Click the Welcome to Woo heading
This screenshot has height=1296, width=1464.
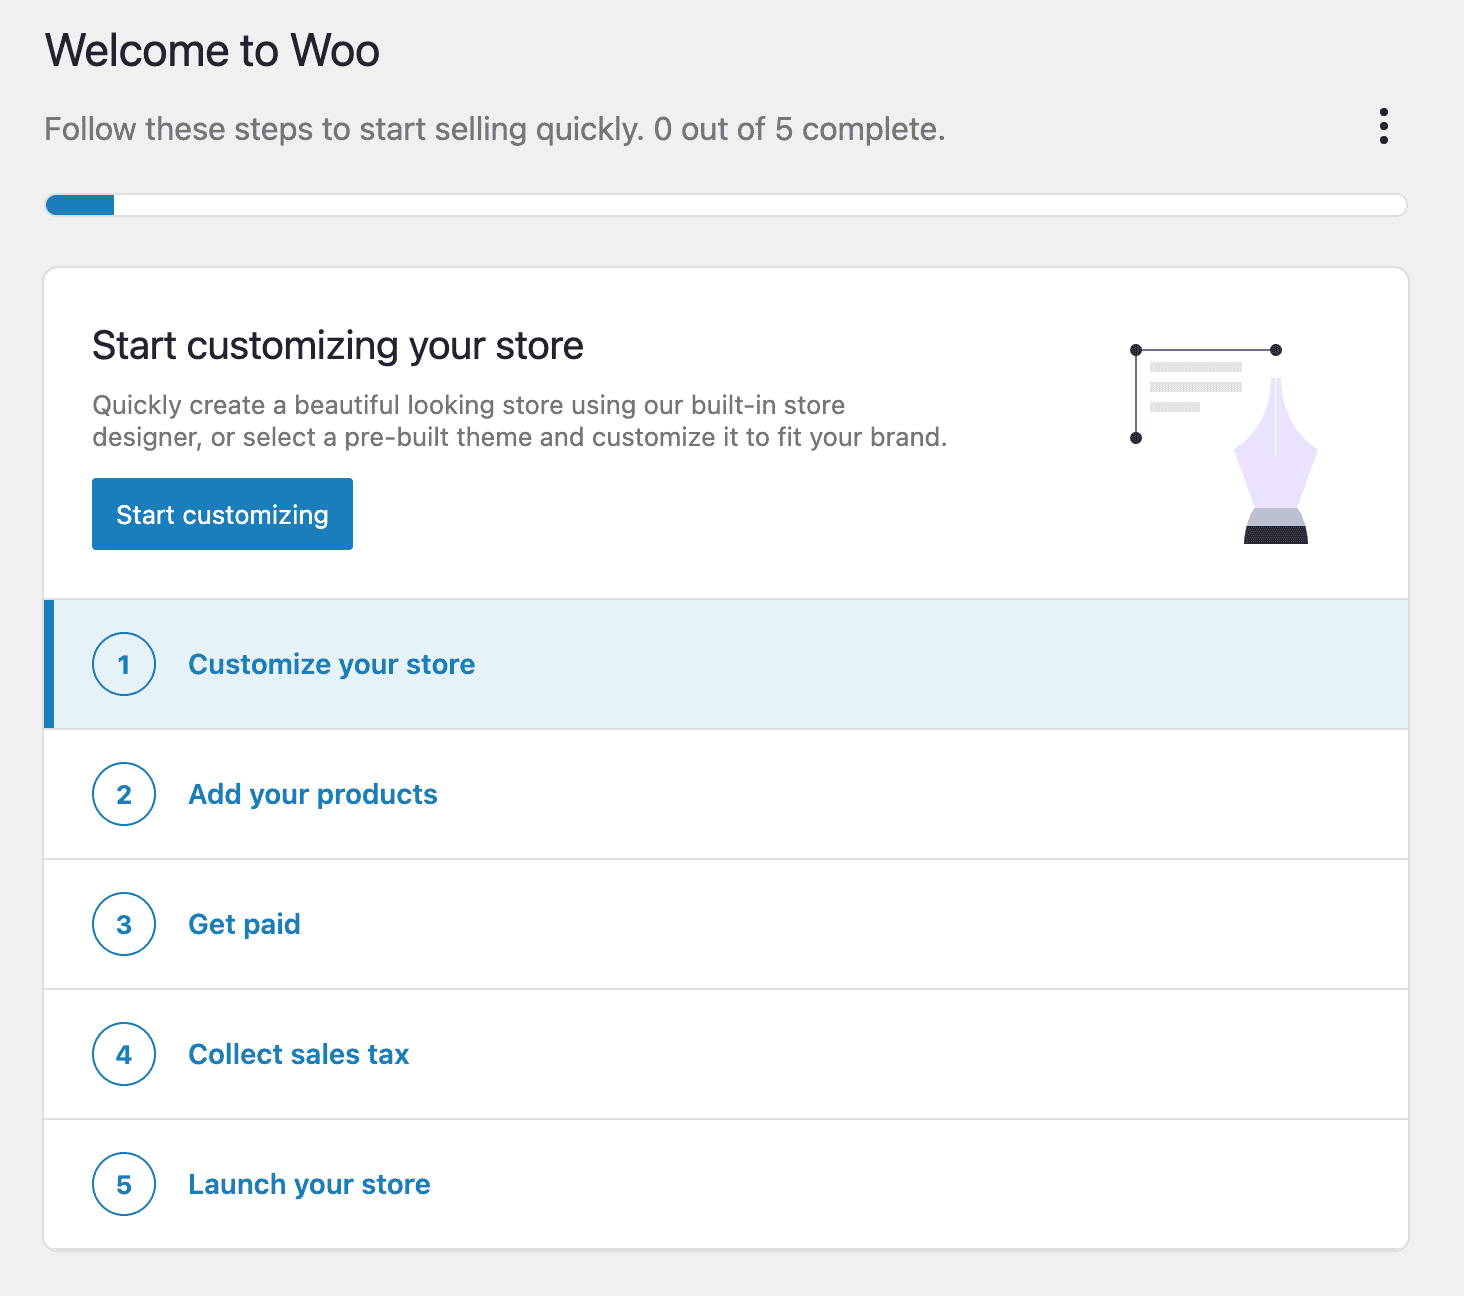[x=212, y=50]
